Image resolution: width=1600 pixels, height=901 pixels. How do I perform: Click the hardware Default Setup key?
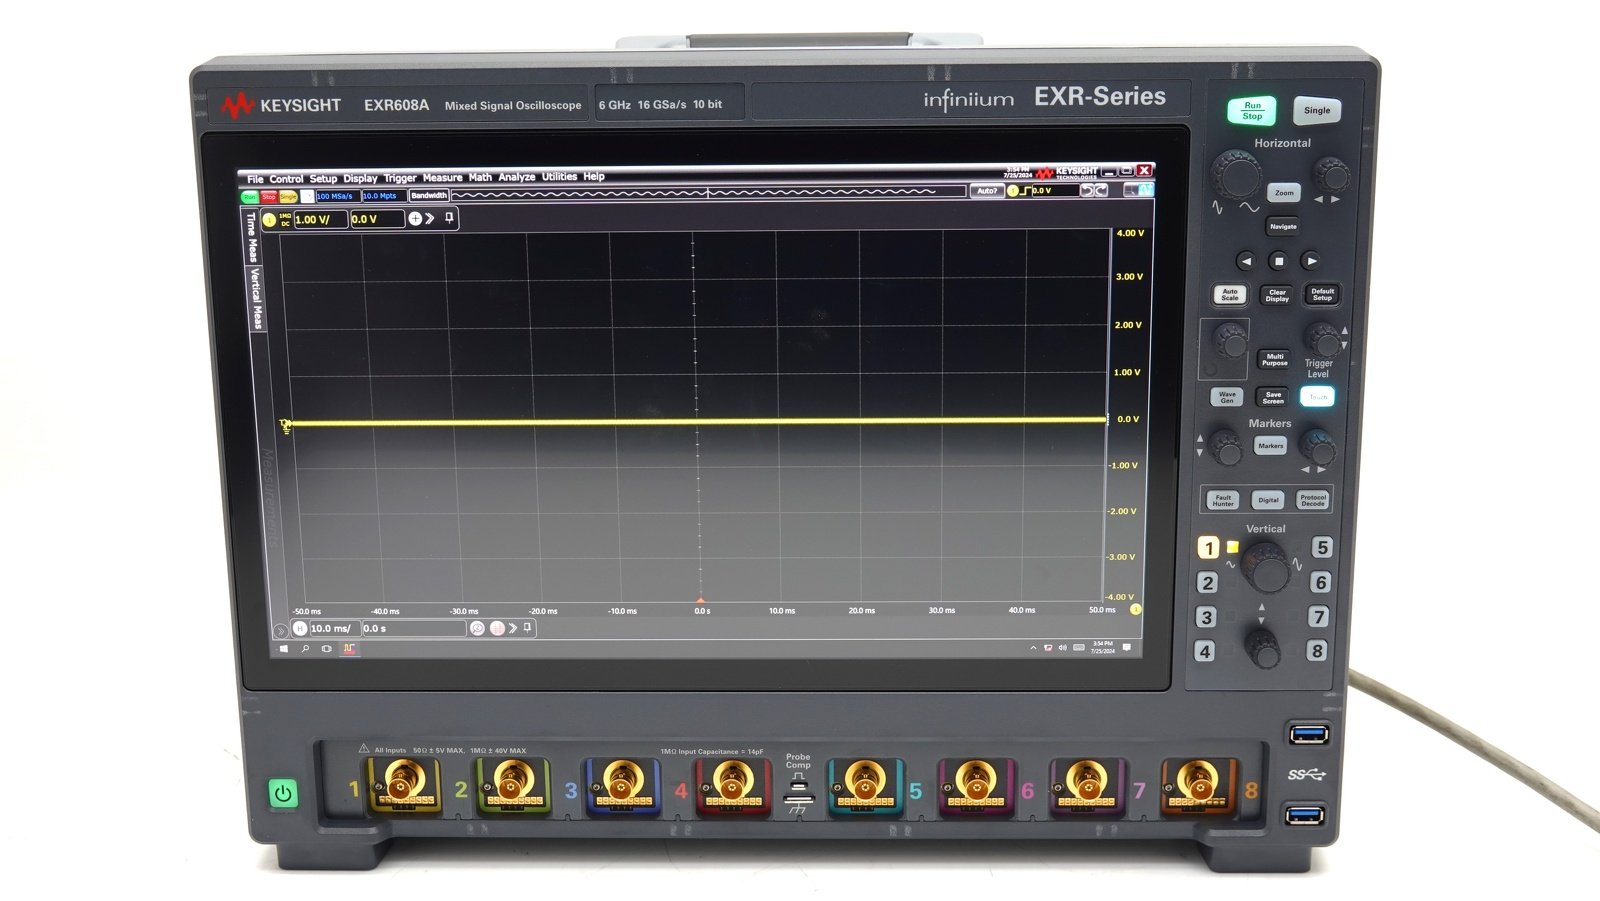click(x=1322, y=294)
